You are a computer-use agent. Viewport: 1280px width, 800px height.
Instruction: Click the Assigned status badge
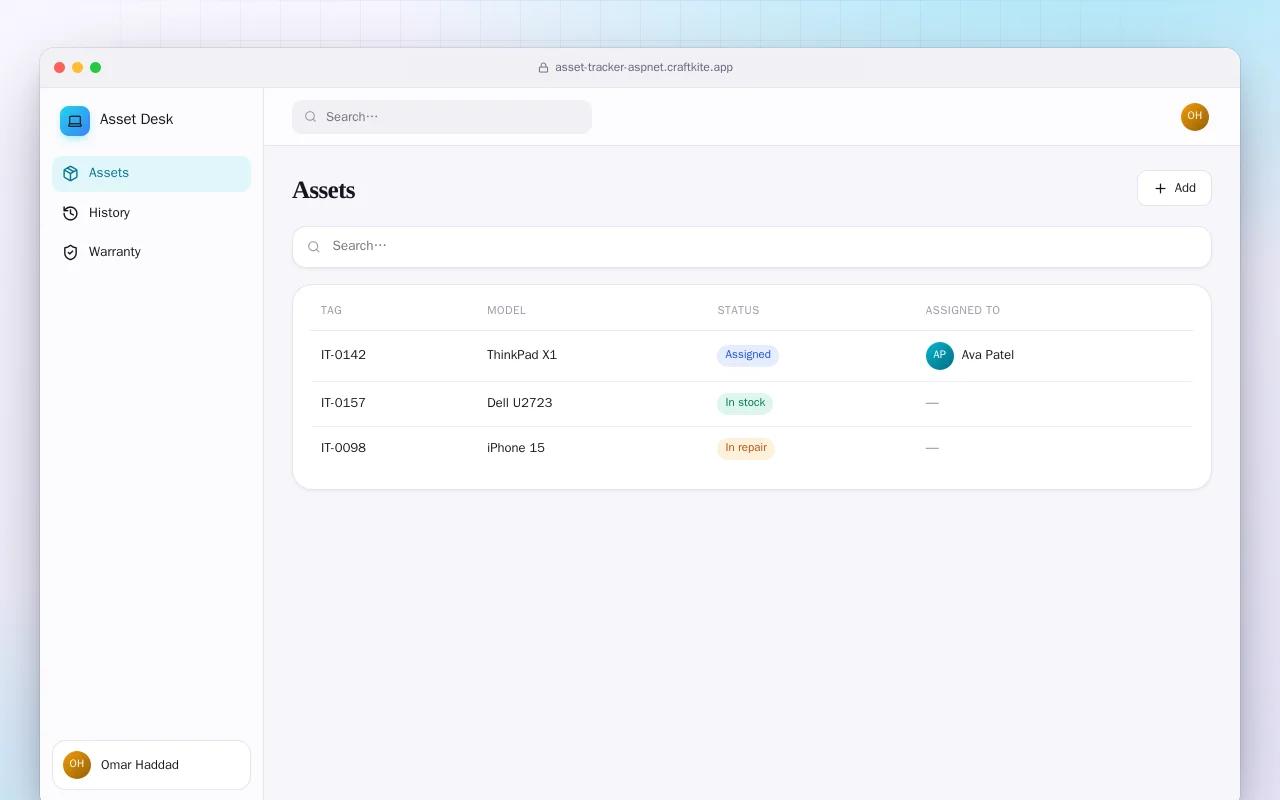[x=748, y=355]
